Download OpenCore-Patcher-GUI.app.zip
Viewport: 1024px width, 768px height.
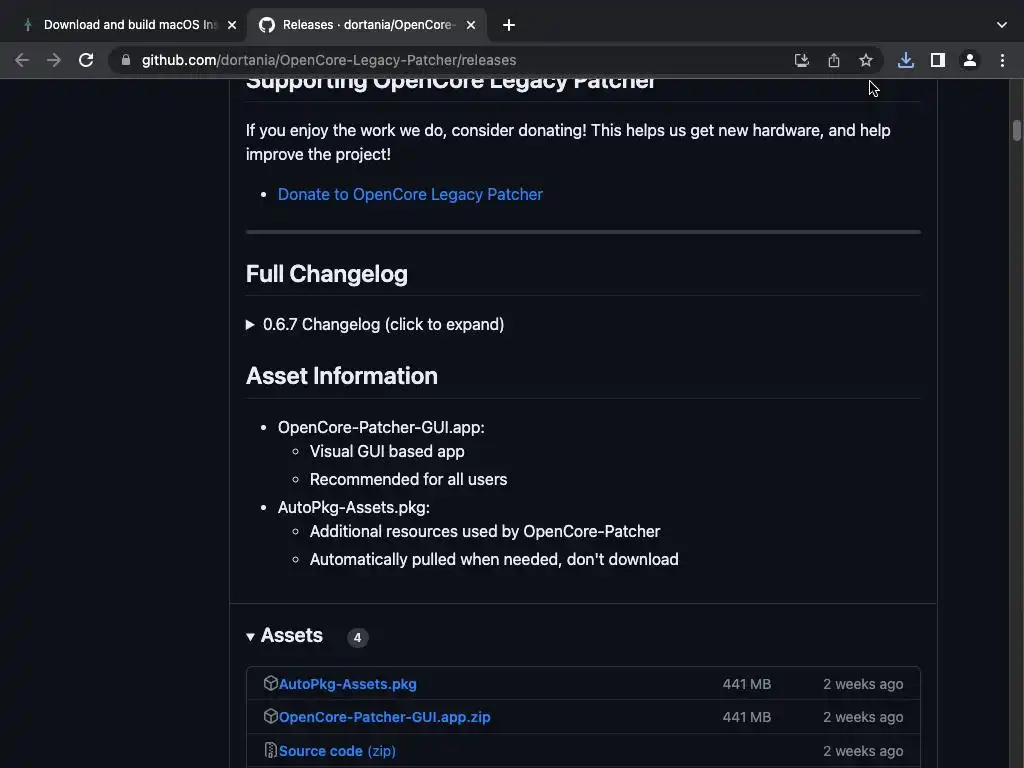coord(384,717)
